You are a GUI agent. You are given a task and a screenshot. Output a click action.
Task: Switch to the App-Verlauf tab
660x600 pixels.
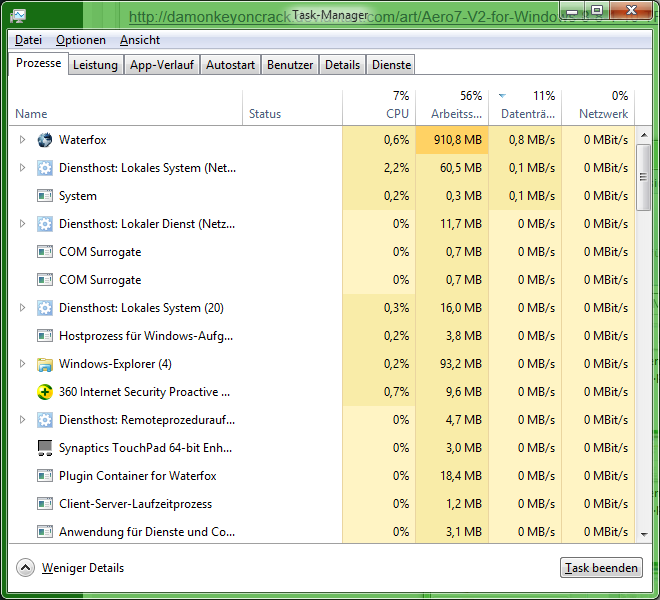click(162, 65)
